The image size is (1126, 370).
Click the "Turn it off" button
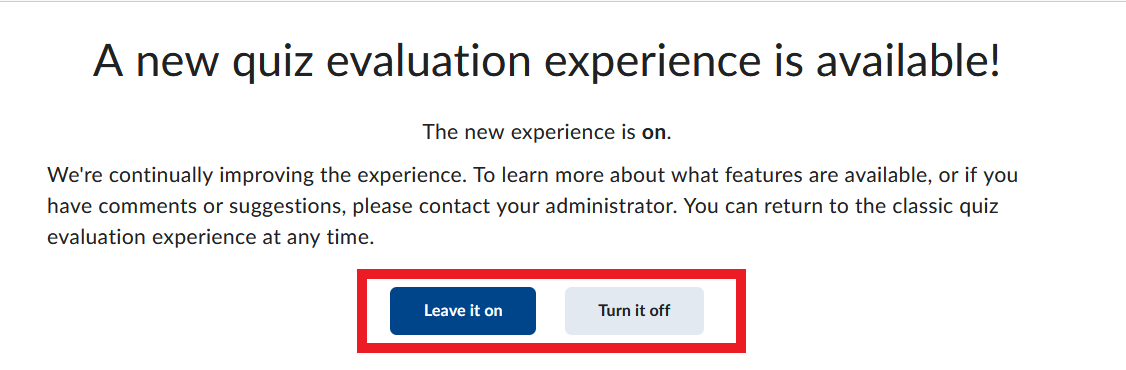click(x=634, y=311)
